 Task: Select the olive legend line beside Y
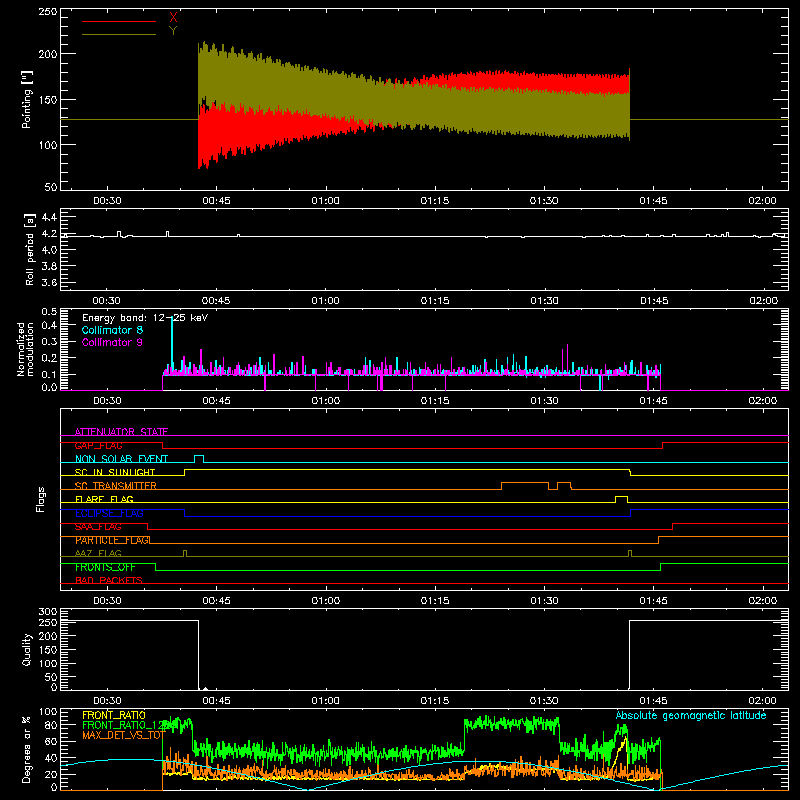point(119,34)
